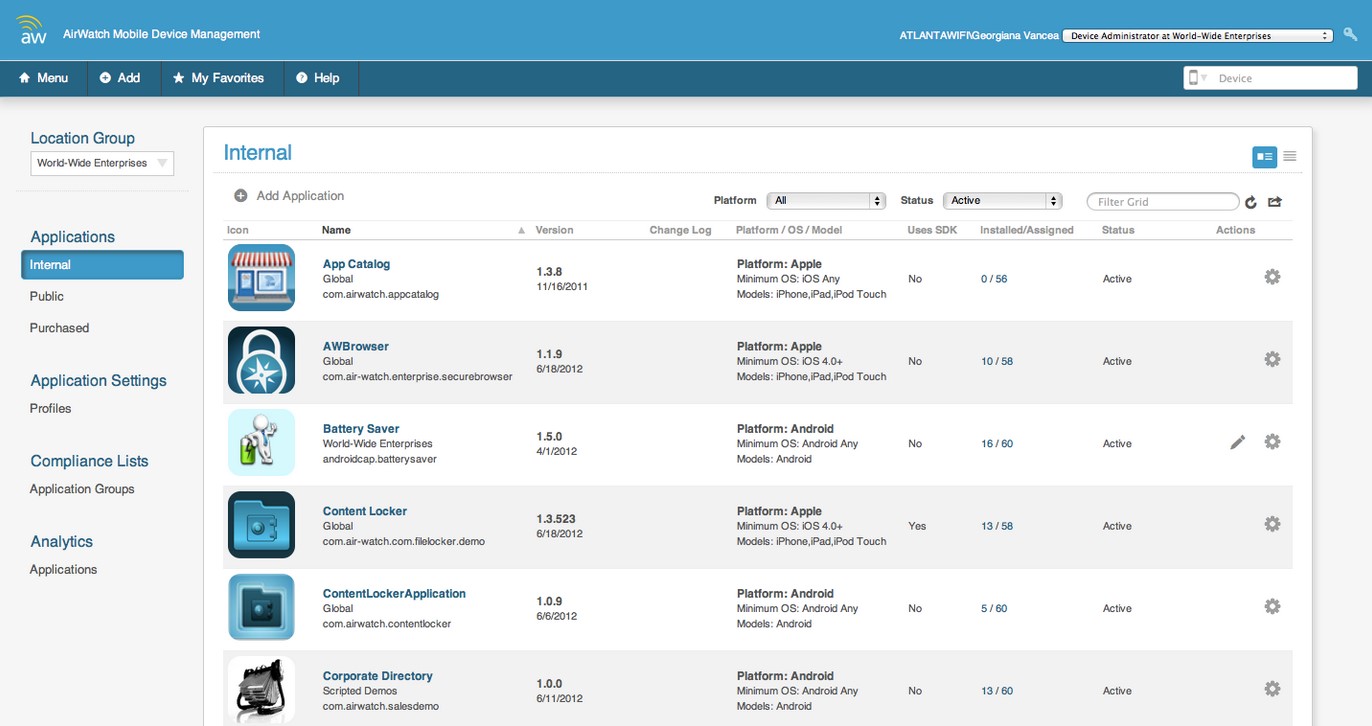Open gear actions for Content Locker
The height and width of the screenshot is (726, 1372).
coord(1272,524)
